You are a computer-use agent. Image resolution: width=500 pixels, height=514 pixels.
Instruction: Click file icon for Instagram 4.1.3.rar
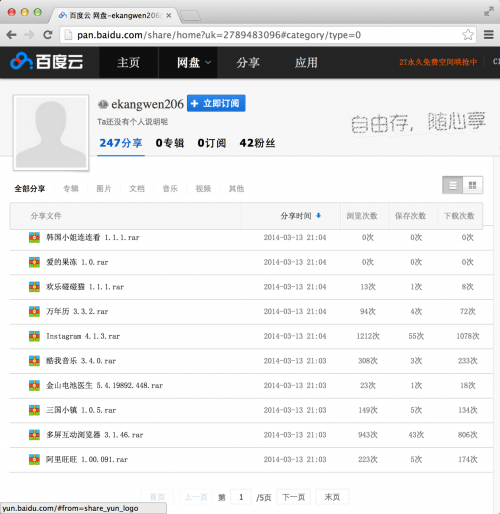[34, 336]
